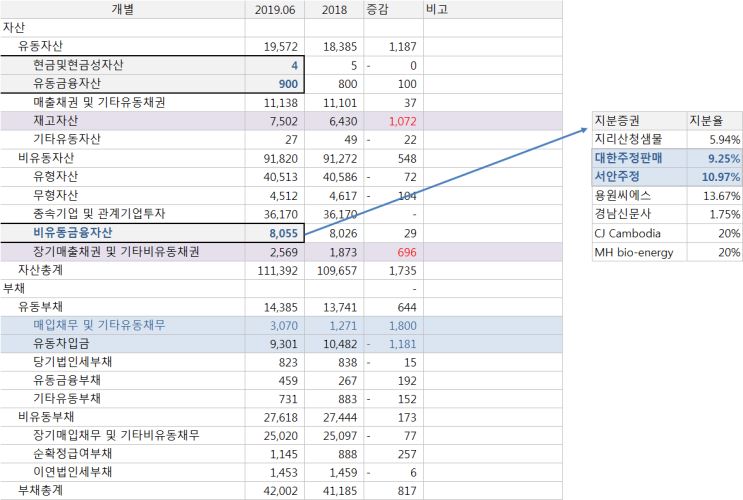This screenshot has height=500, width=743.
Task: Click 매출채권 및 기타유동채권 label
Action: click(x=99, y=102)
